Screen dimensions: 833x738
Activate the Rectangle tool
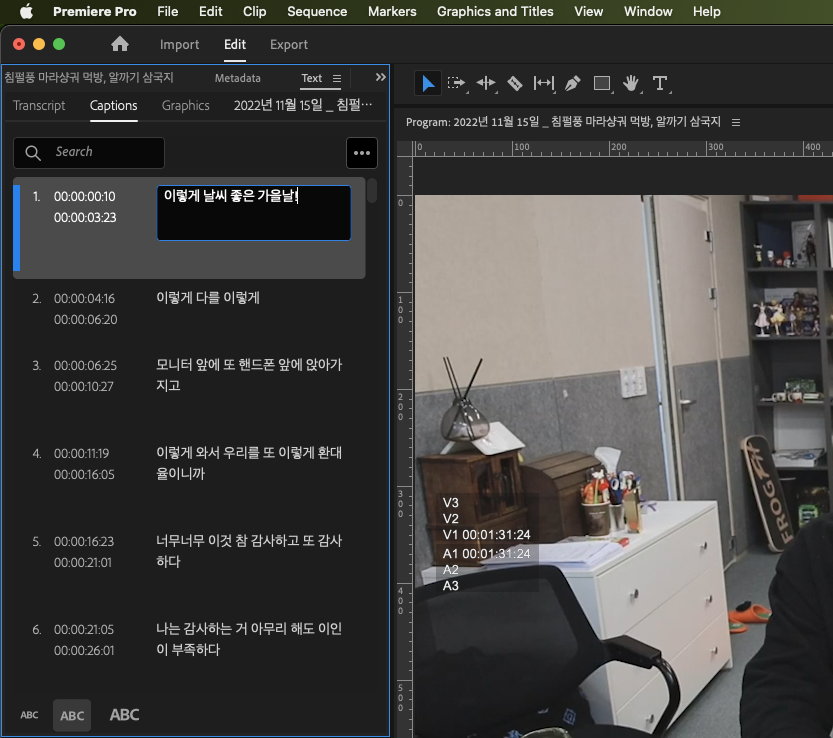(602, 83)
